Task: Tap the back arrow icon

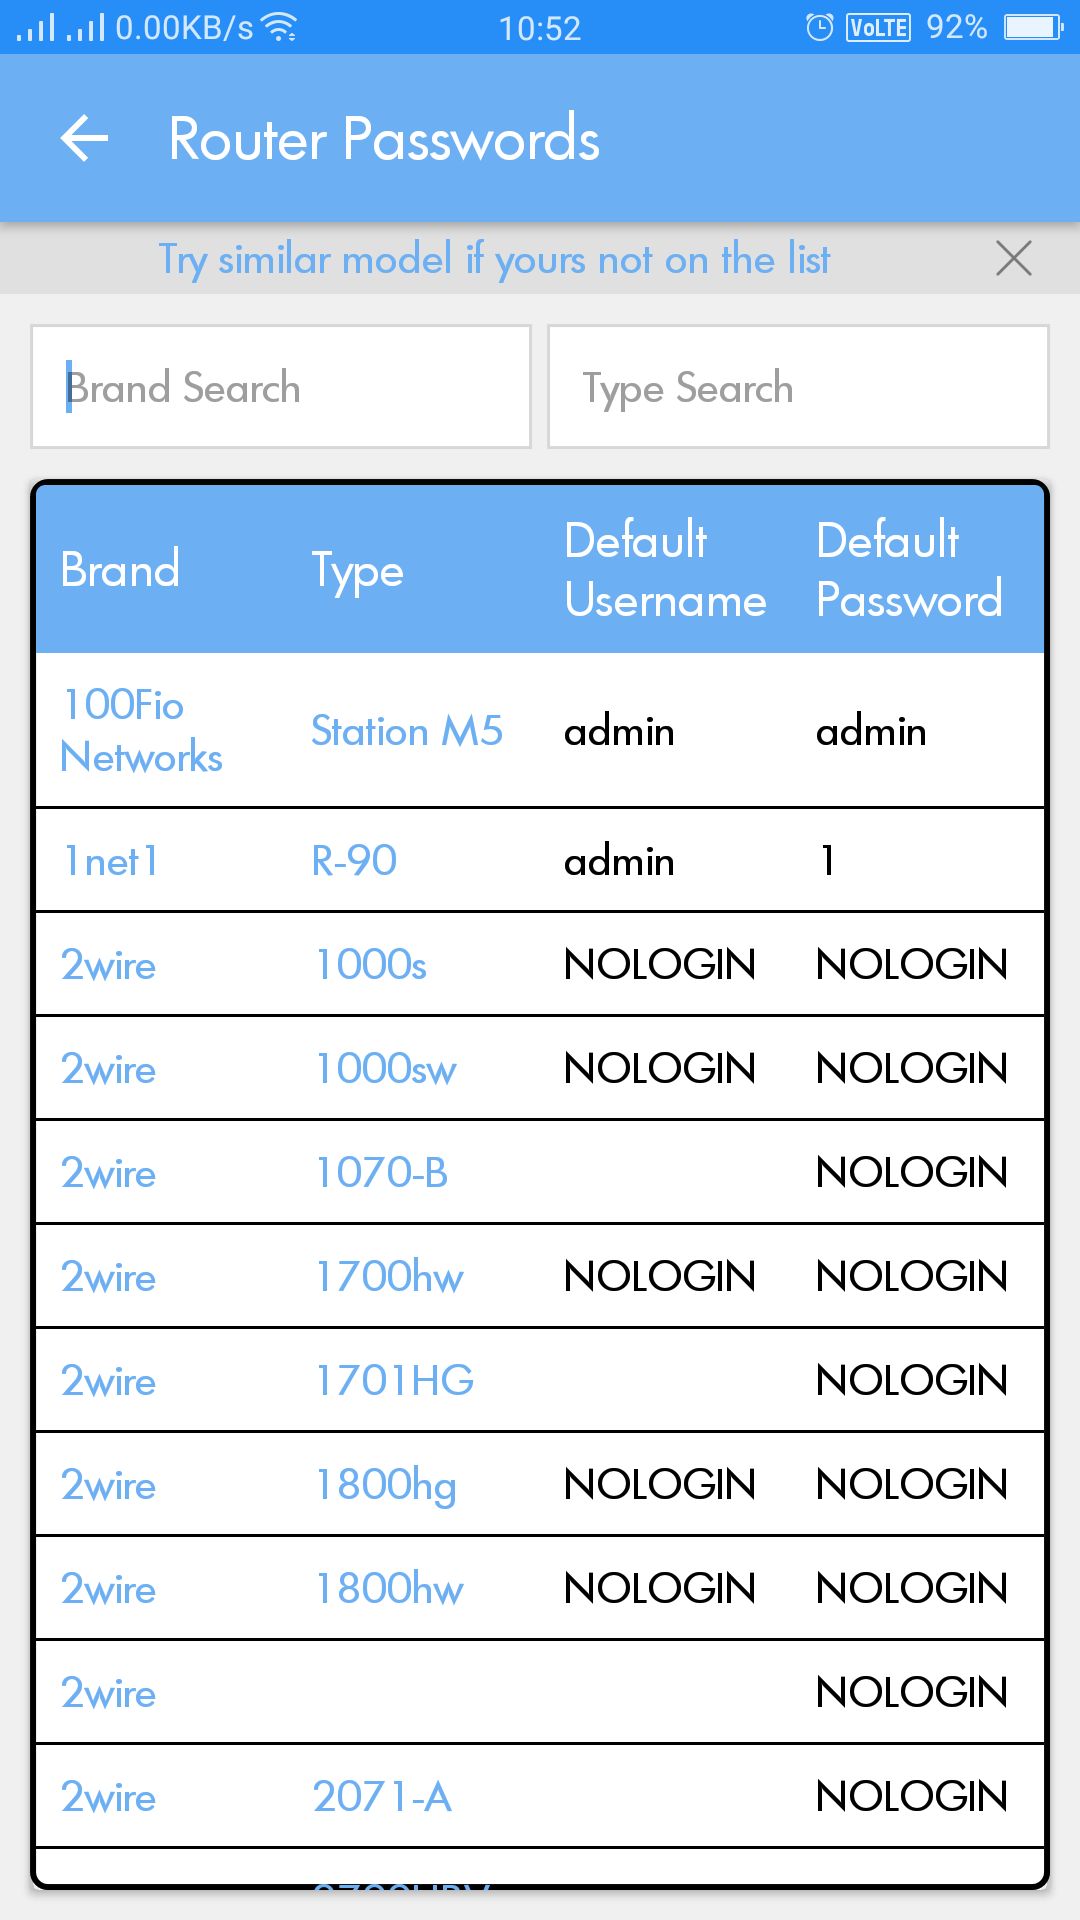Action: pyautogui.click(x=85, y=138)
